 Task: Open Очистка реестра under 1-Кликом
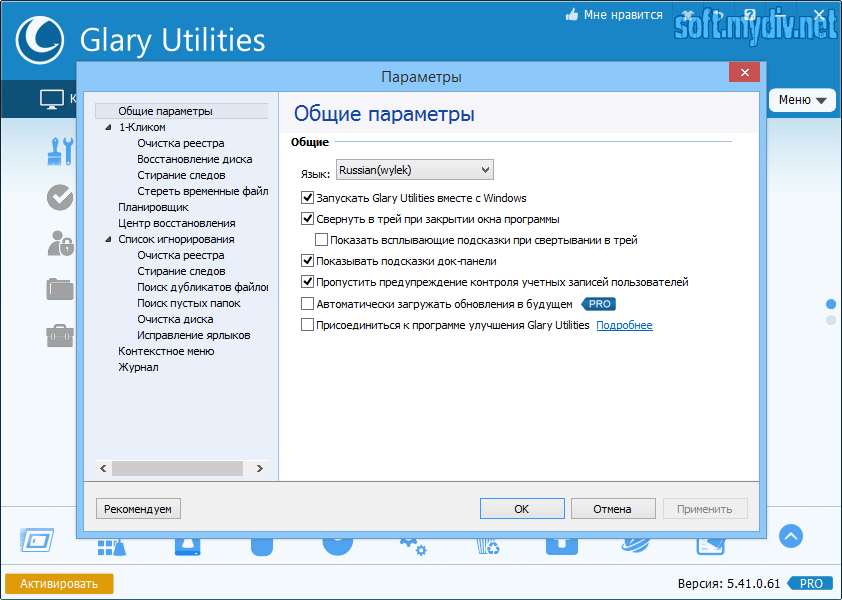tap(180, 143)
